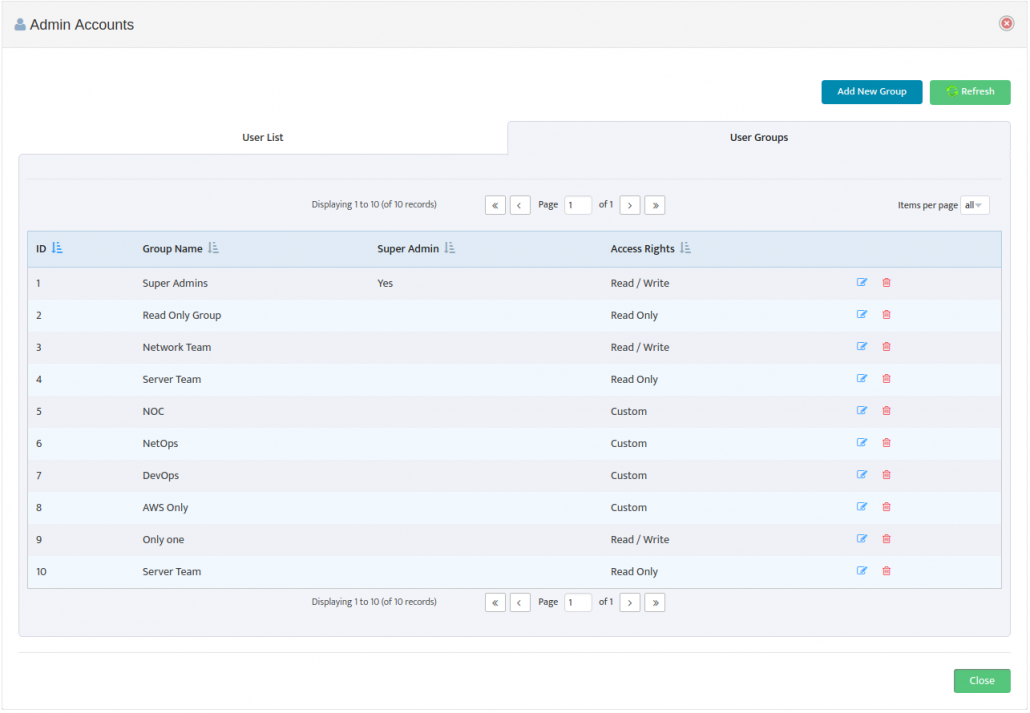Close the Admin Accounts dialog

point(981,680)
